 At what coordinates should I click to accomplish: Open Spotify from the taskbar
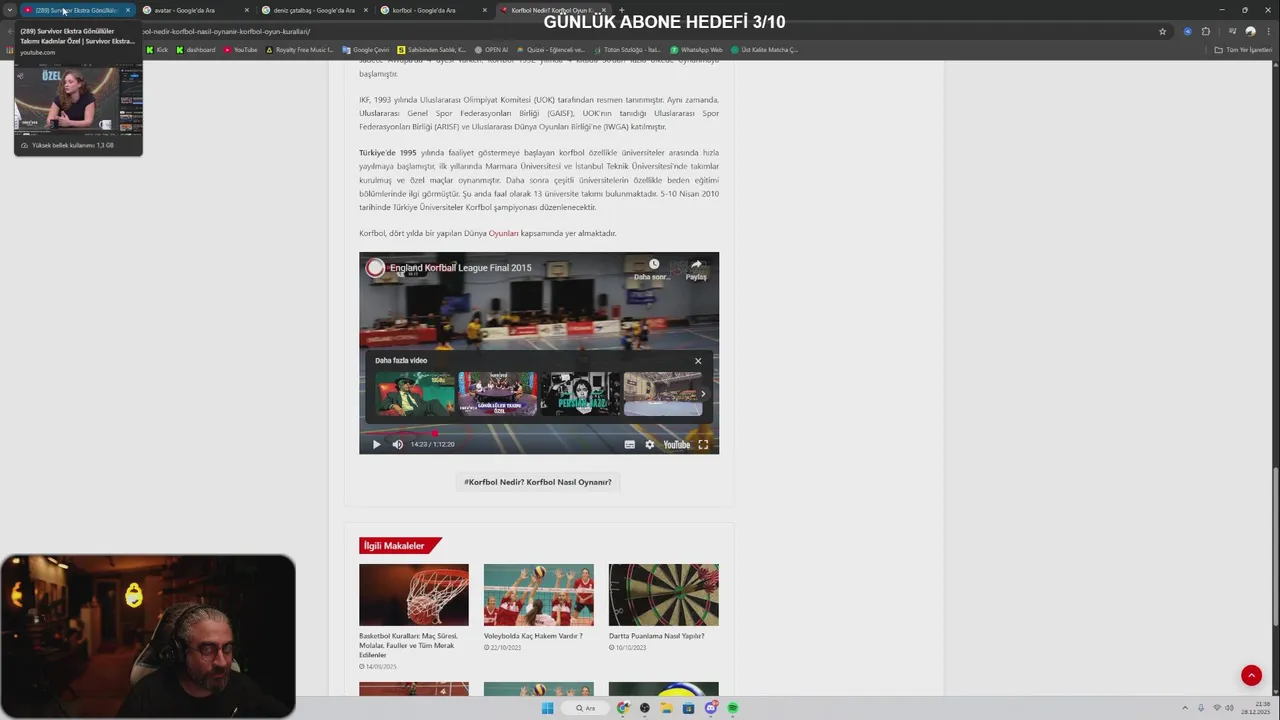click(732, 708)
